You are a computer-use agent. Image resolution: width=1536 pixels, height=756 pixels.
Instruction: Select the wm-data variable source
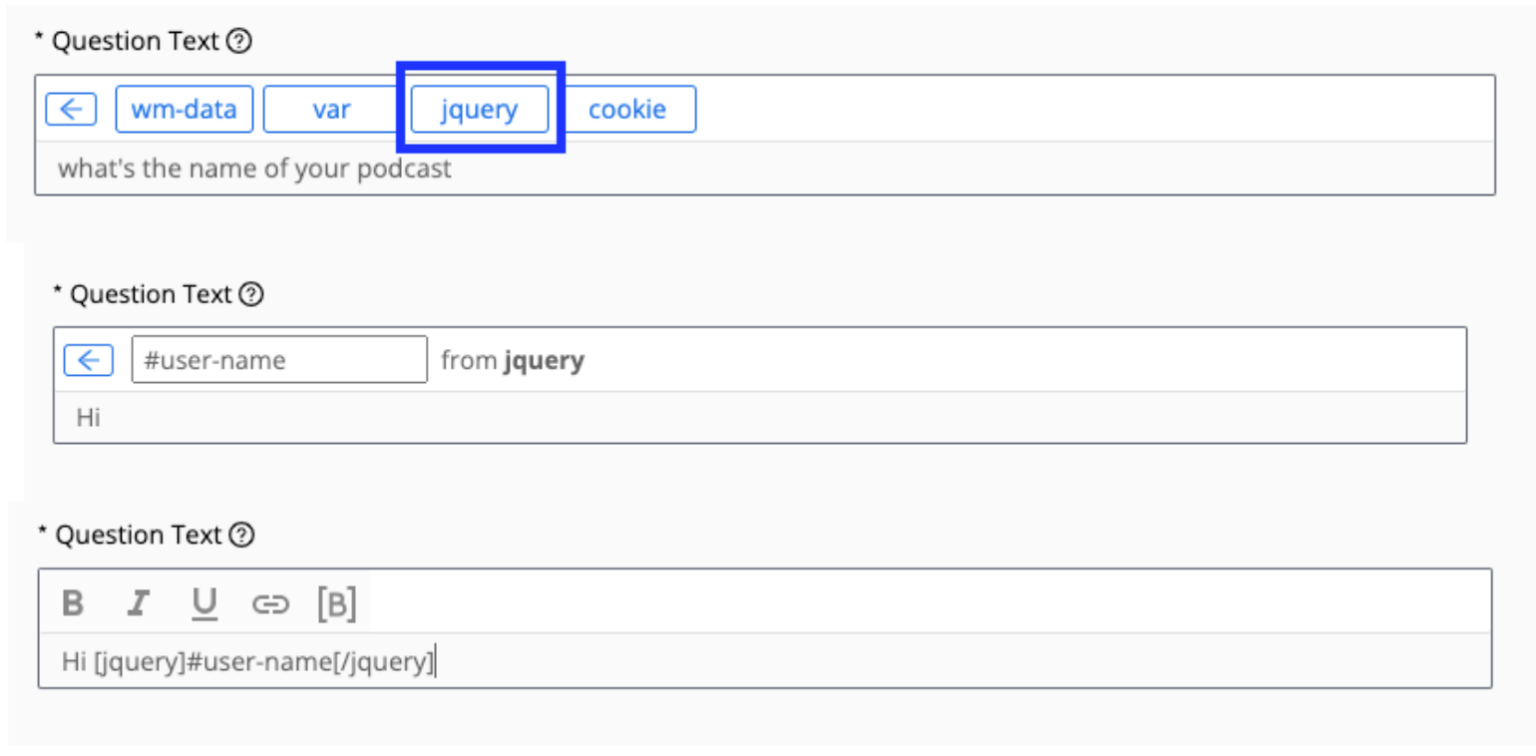[183, 108]
